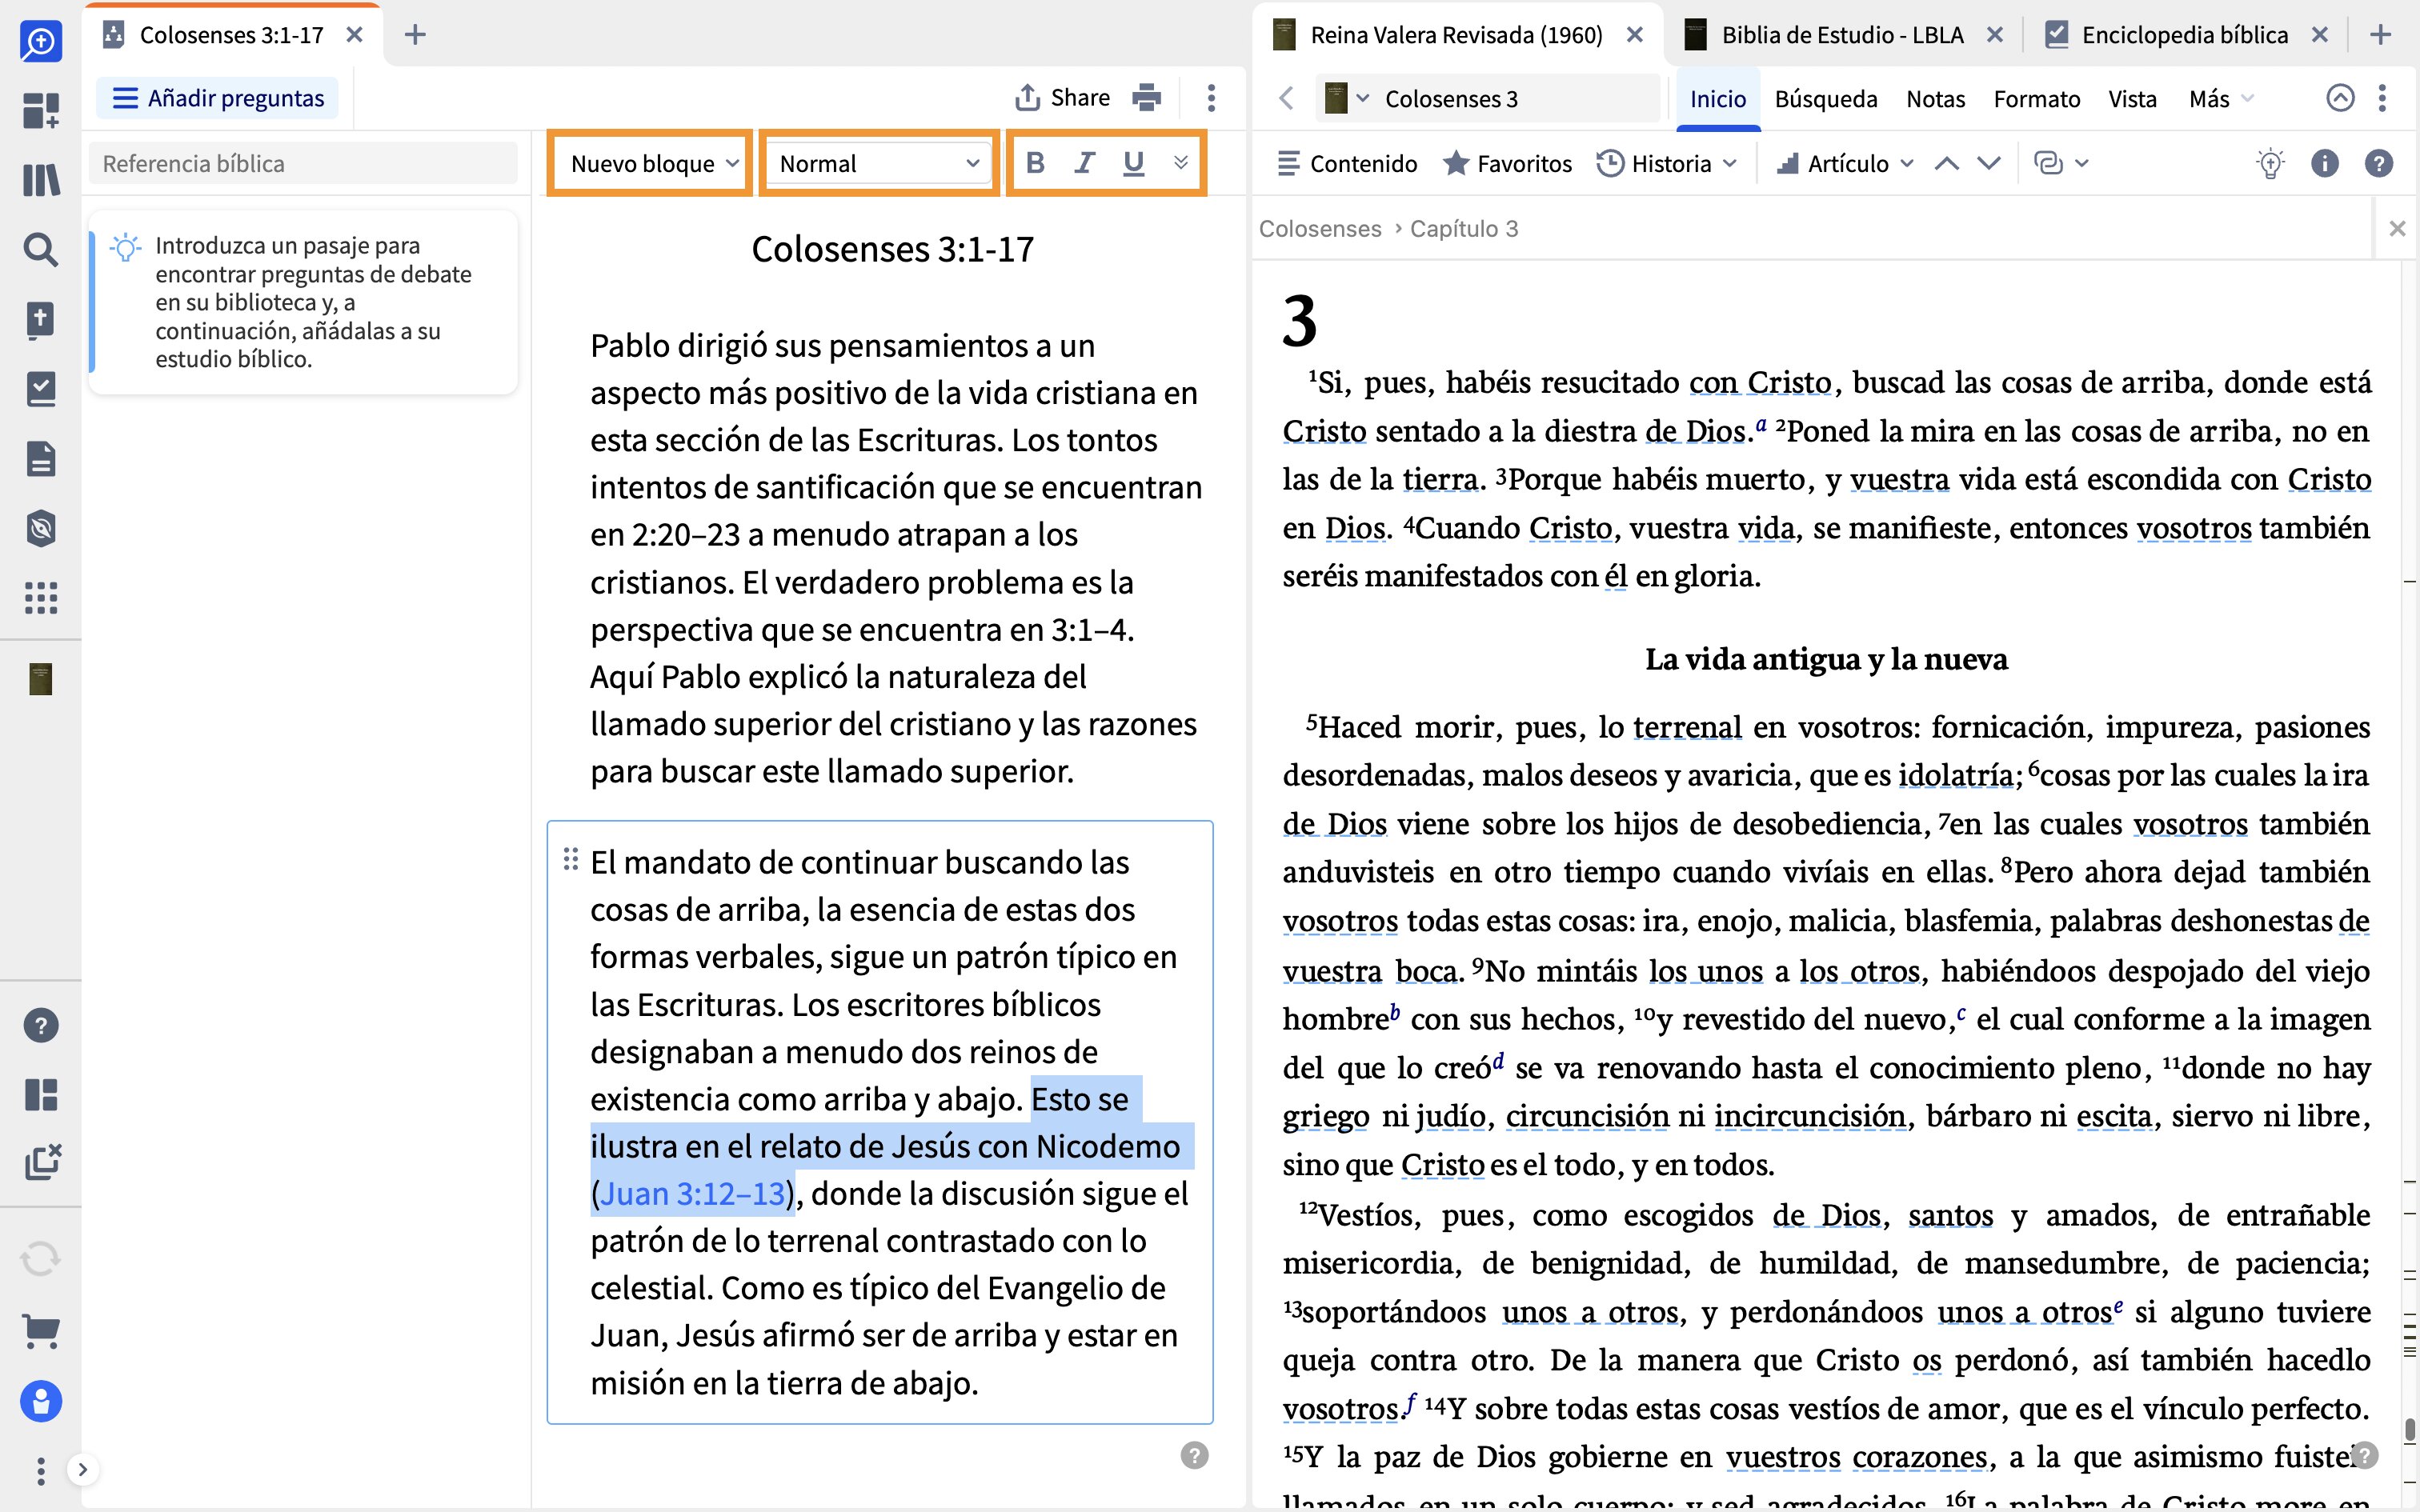The image size is (2420, 1512).
Task: Click the Contenido button
Action: (1347, 163)
